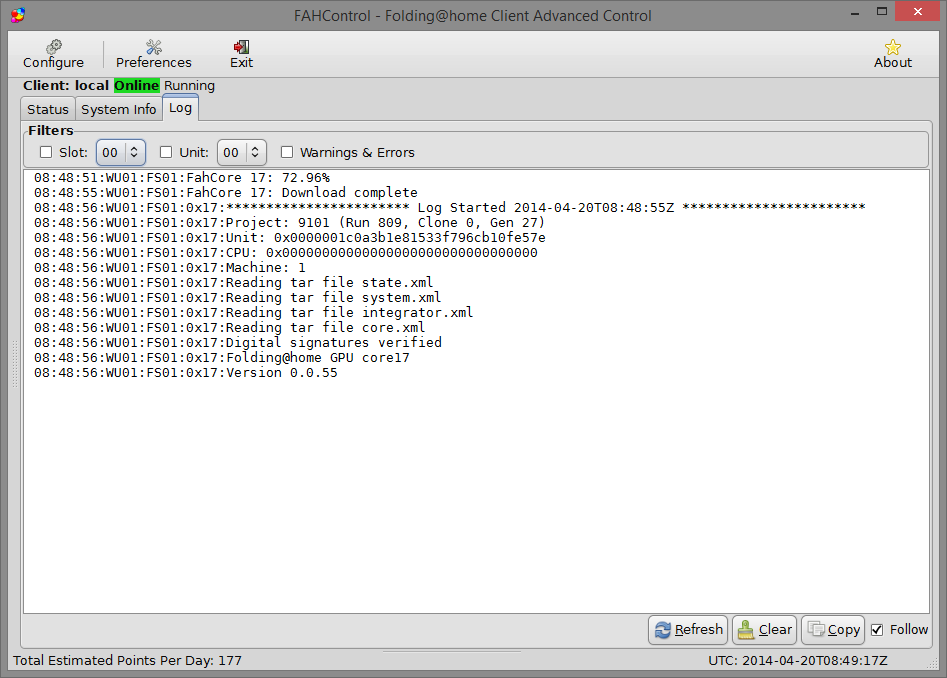Click the 'CPU: 0x0000...' log line
The height and width of the screenshot is (678, 947).
click(x=286, y=252)
